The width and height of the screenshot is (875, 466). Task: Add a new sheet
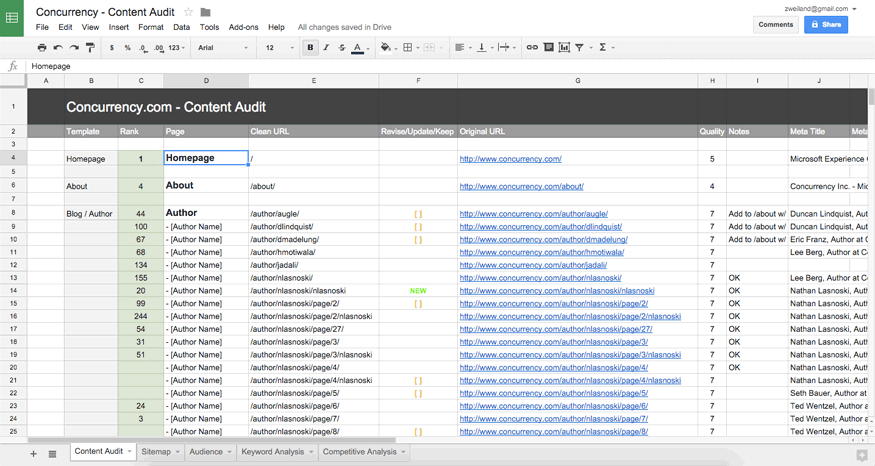coord(33,454)
